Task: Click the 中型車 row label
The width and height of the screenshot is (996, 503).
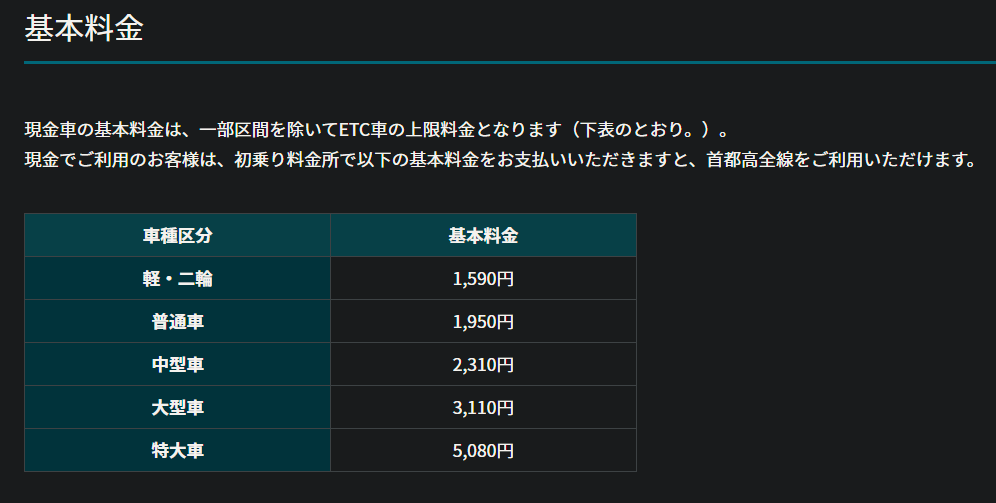Action: click(177, 365)
